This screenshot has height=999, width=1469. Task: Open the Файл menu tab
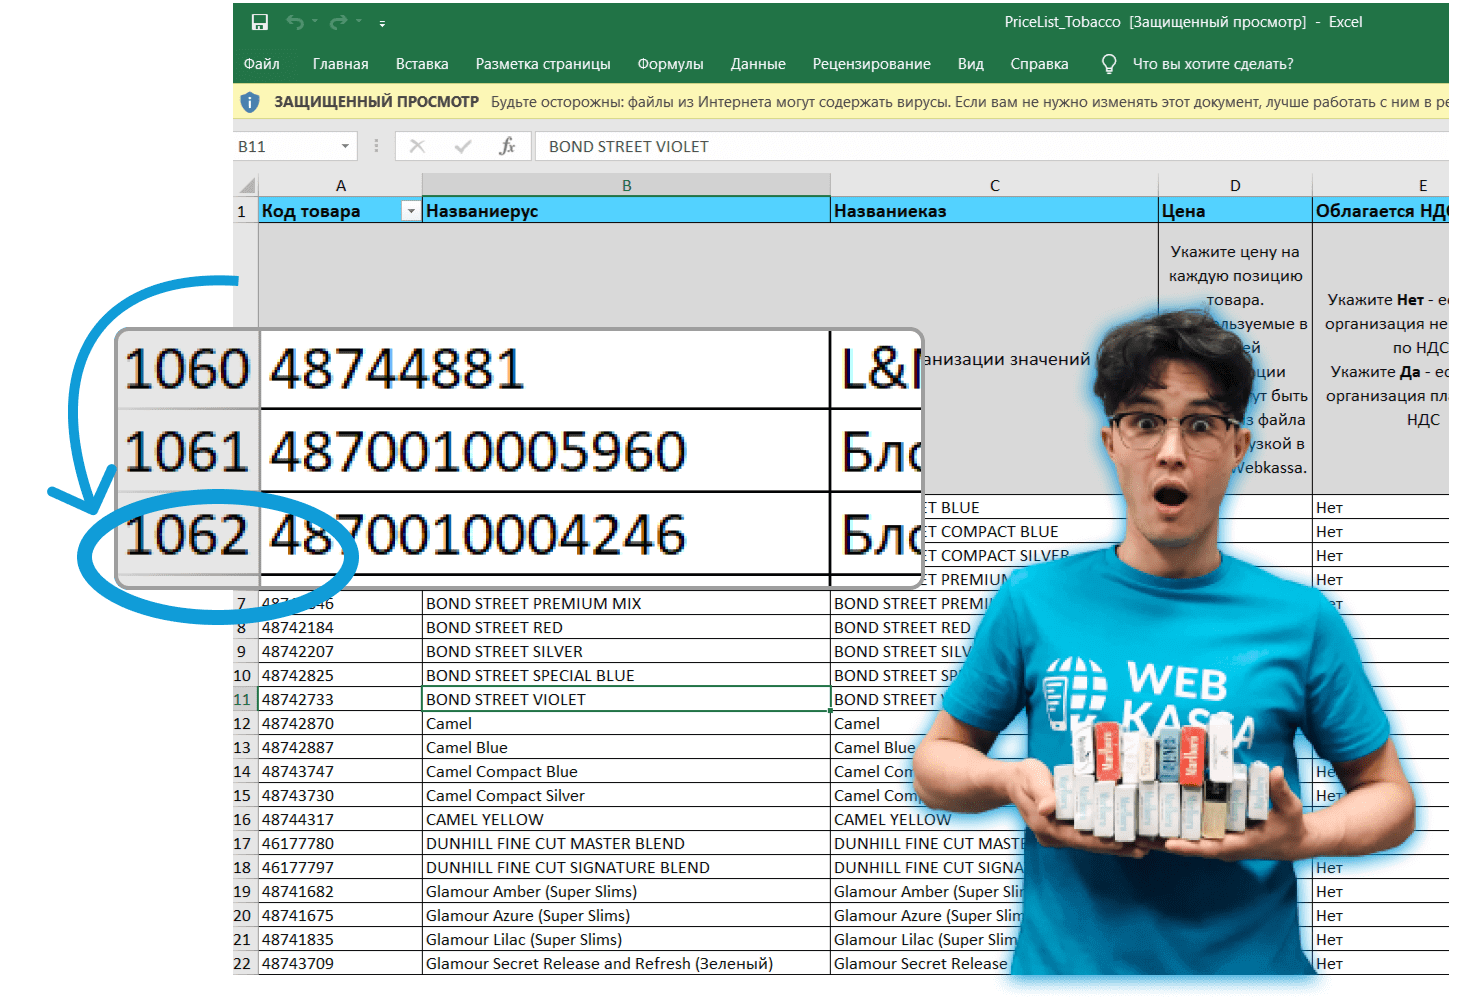click(x=261, y=64)
